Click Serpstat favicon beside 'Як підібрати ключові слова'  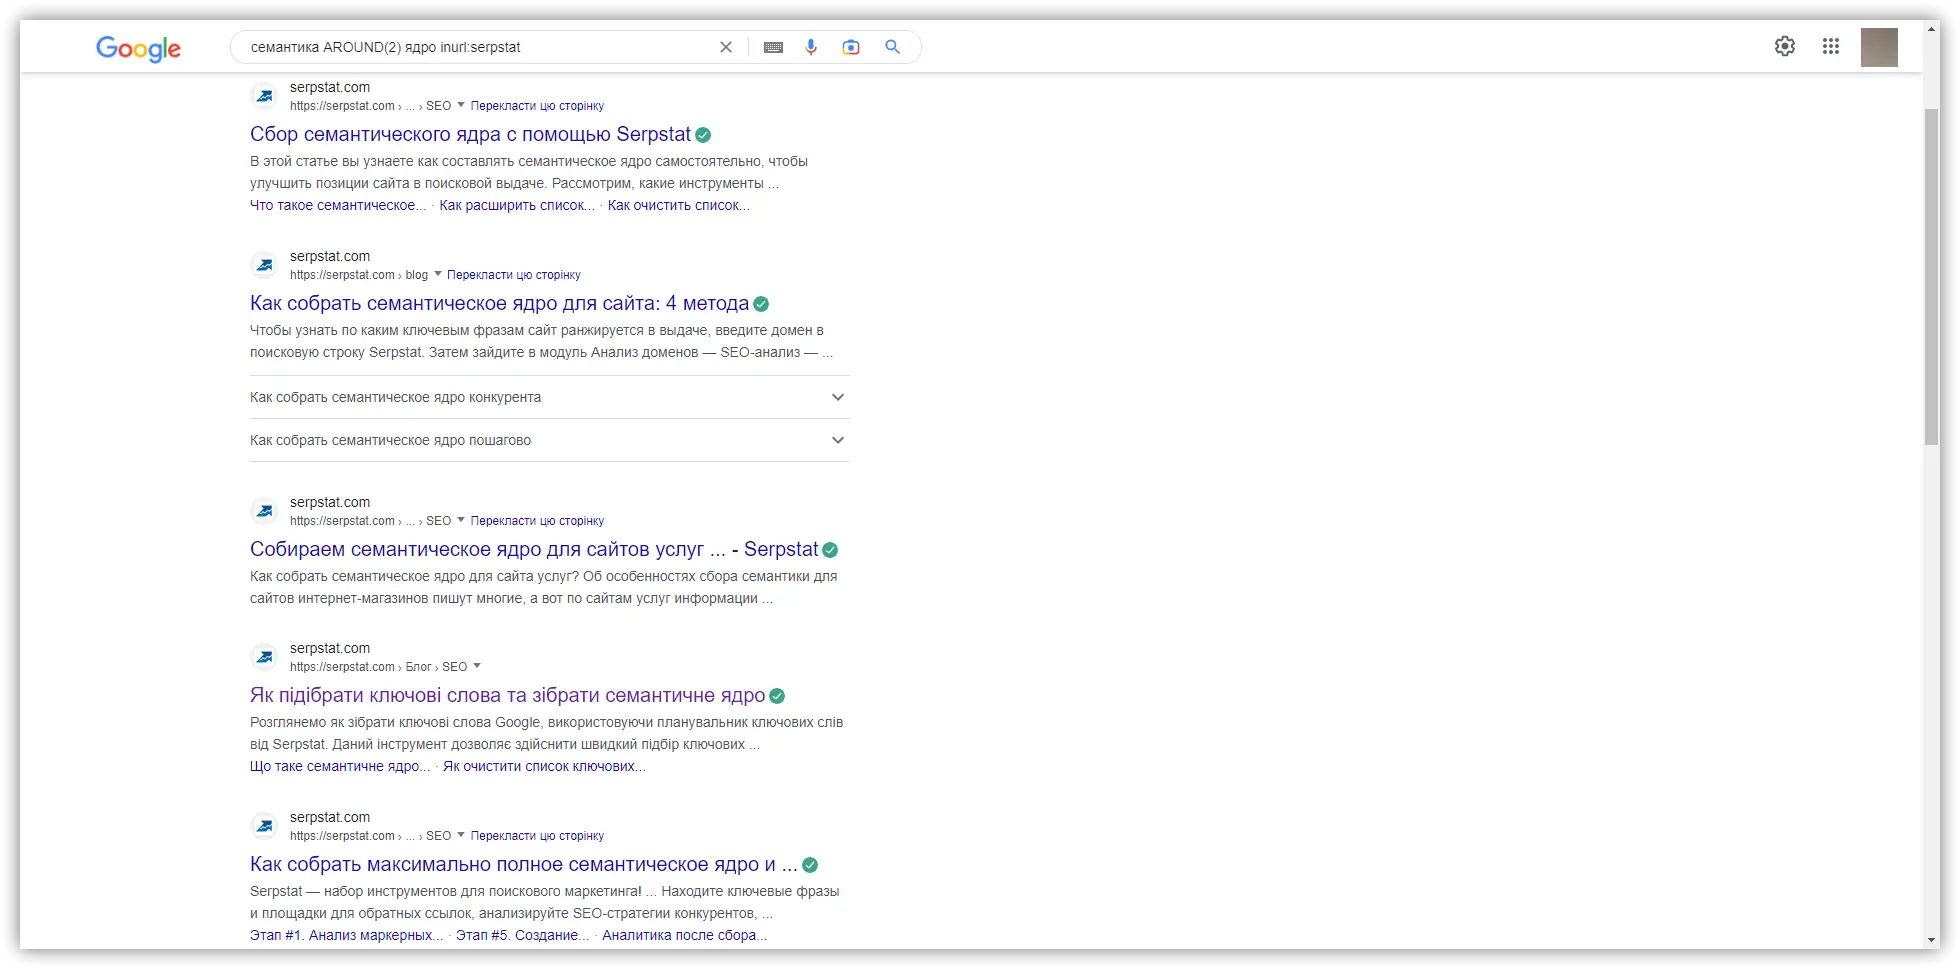pos(264,657)
